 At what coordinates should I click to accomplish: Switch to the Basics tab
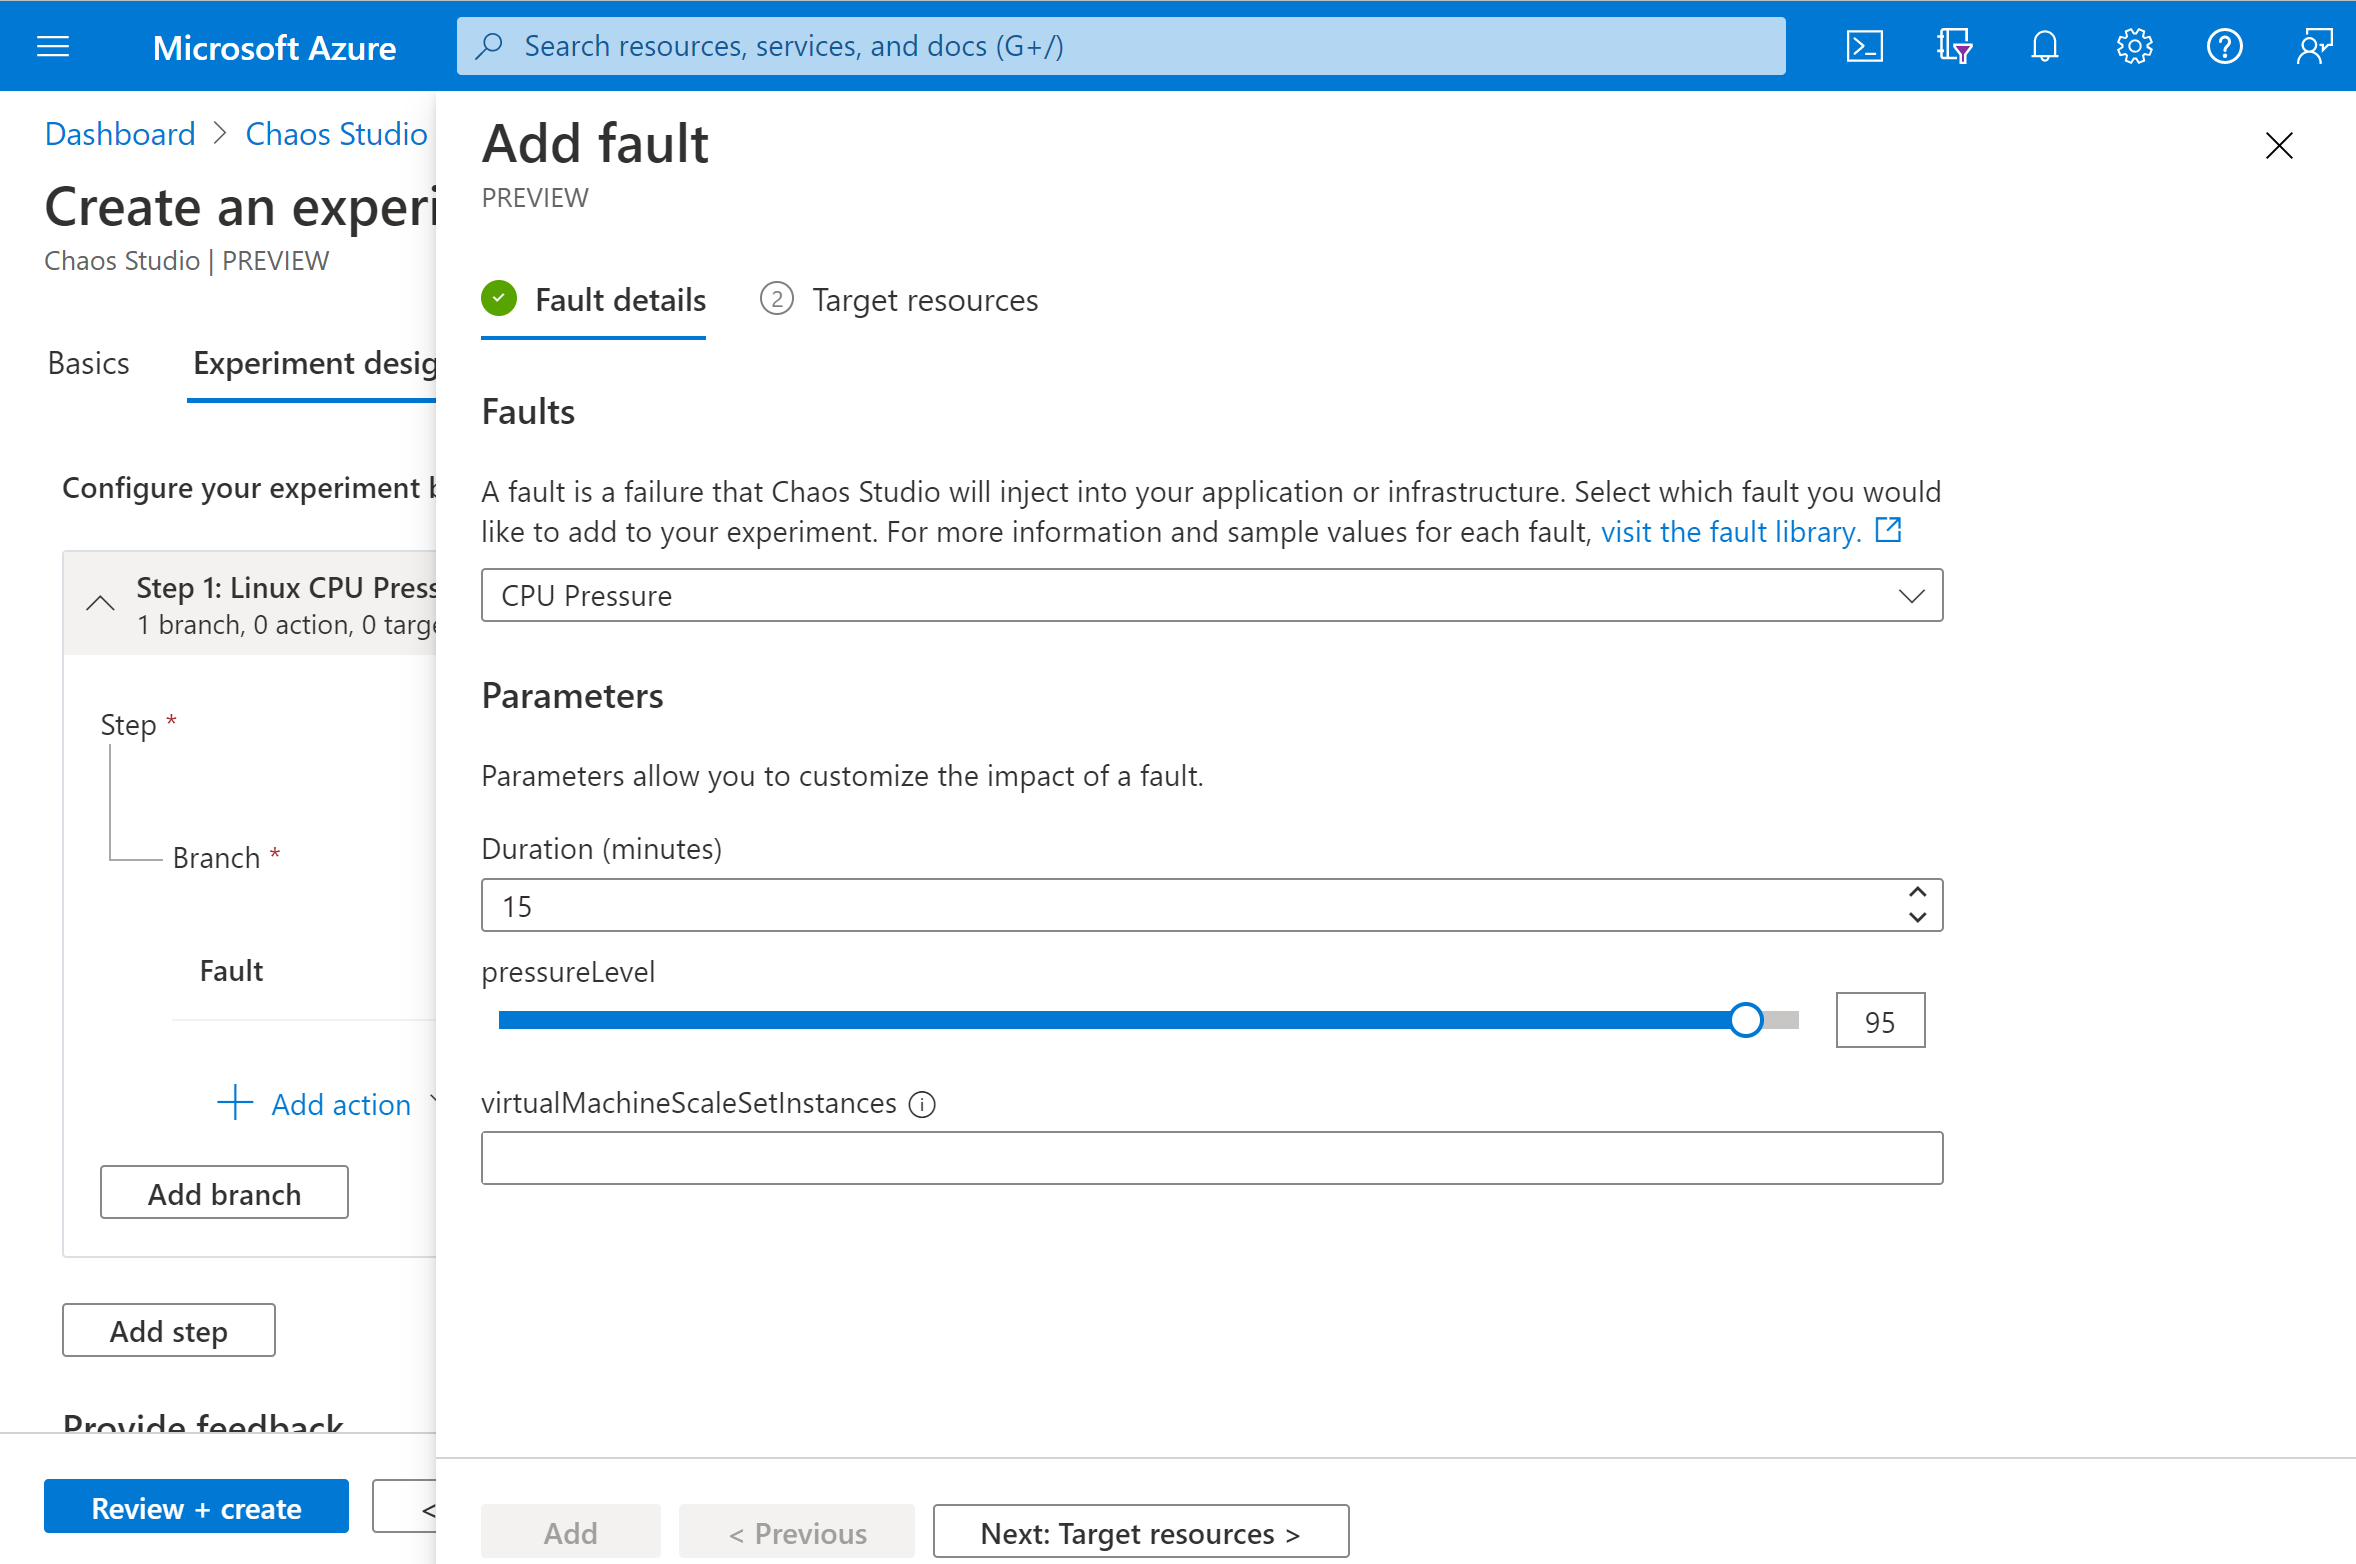[87, 363]
